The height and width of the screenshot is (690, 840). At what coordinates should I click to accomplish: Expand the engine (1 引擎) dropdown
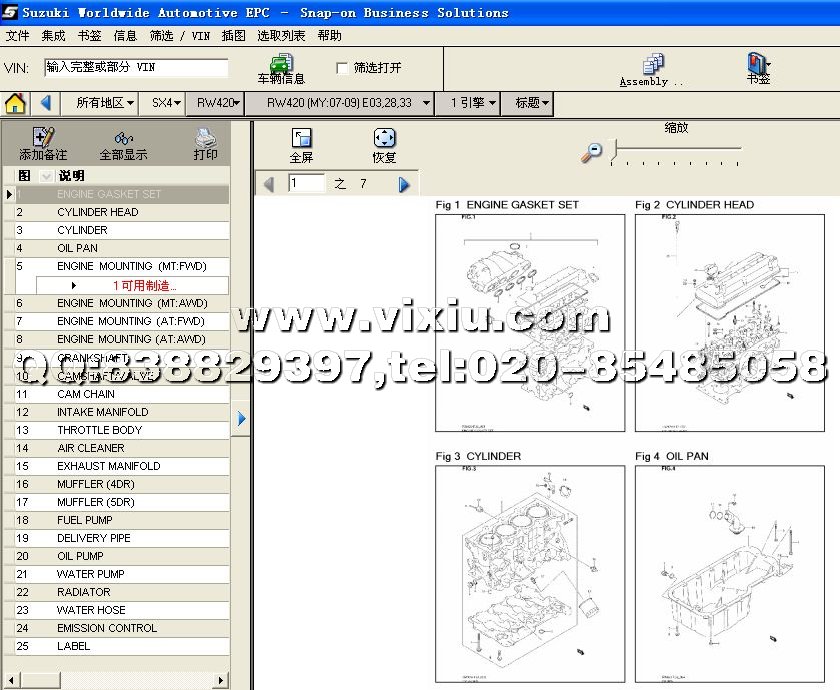(472, 103)
